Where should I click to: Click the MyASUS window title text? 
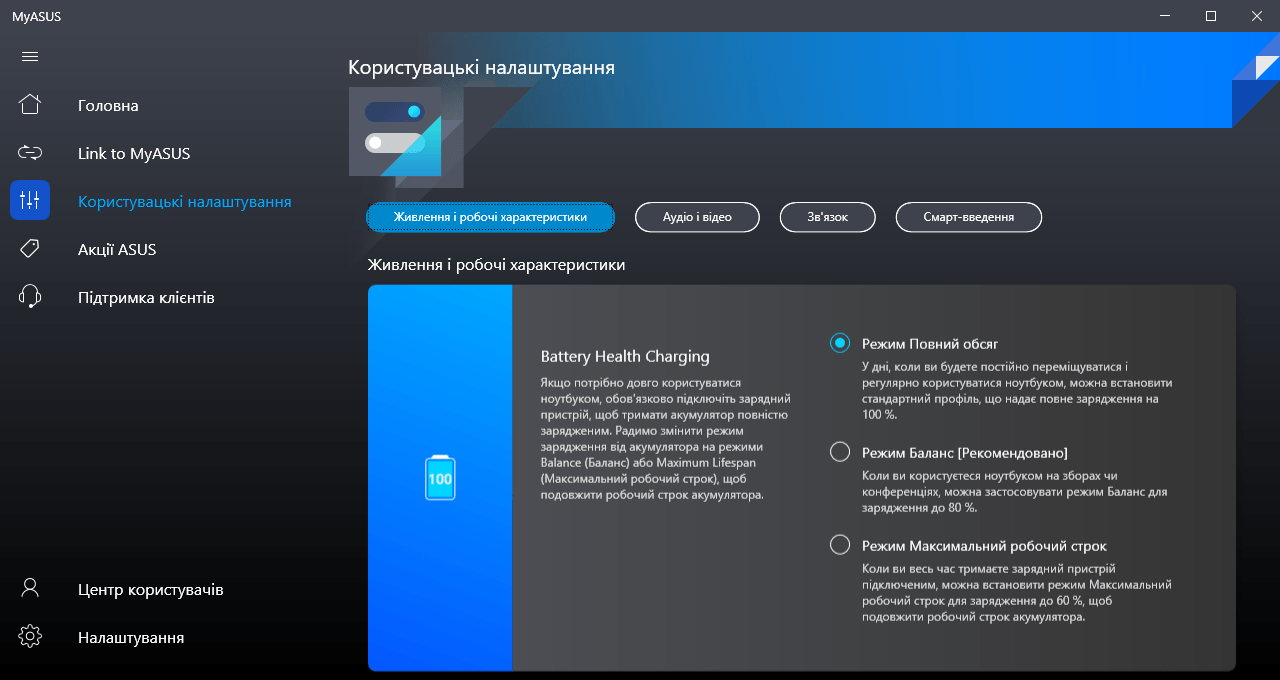point(36,16)
